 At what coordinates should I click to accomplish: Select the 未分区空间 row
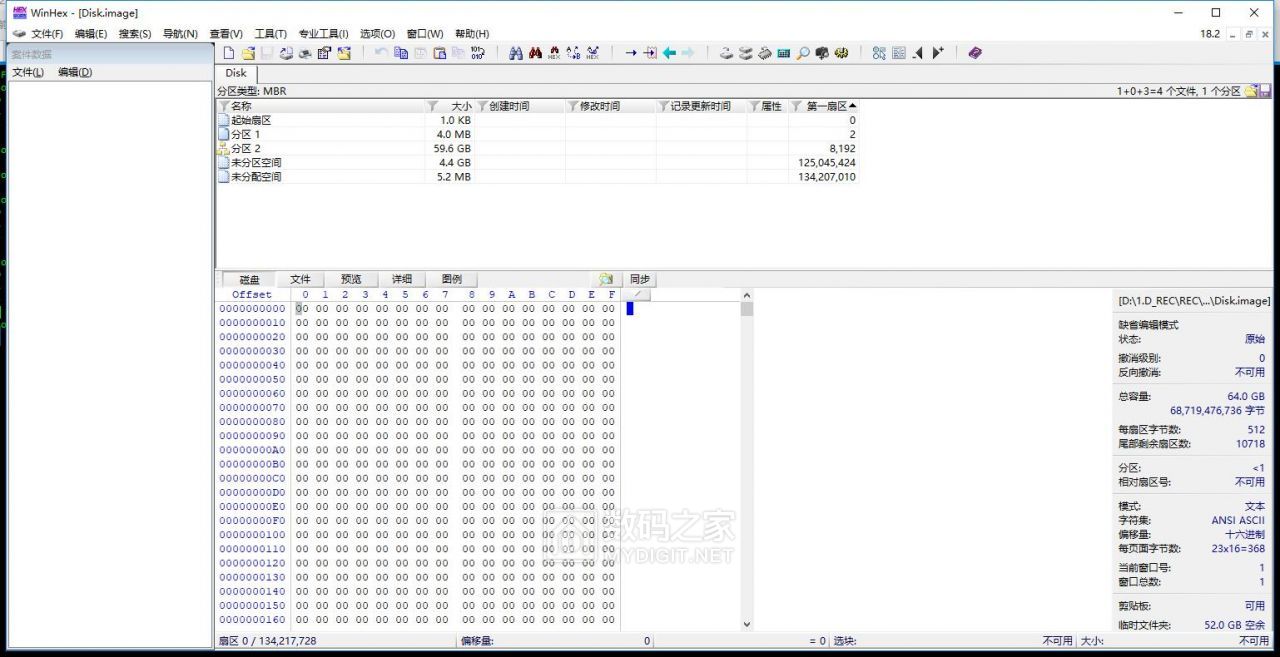(x=536, y=162)
